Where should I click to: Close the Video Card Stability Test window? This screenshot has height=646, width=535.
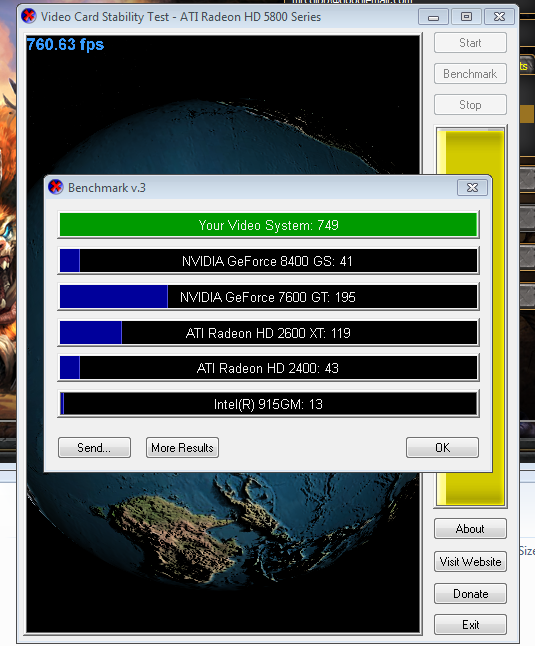pyautogui.click(x=500, y=17)
